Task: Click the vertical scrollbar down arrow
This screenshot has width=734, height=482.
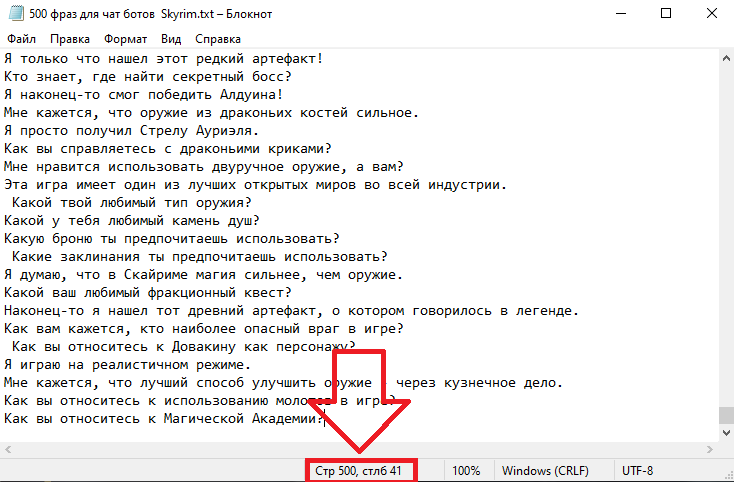Action: pyautogui.click(x=726, y=433)
